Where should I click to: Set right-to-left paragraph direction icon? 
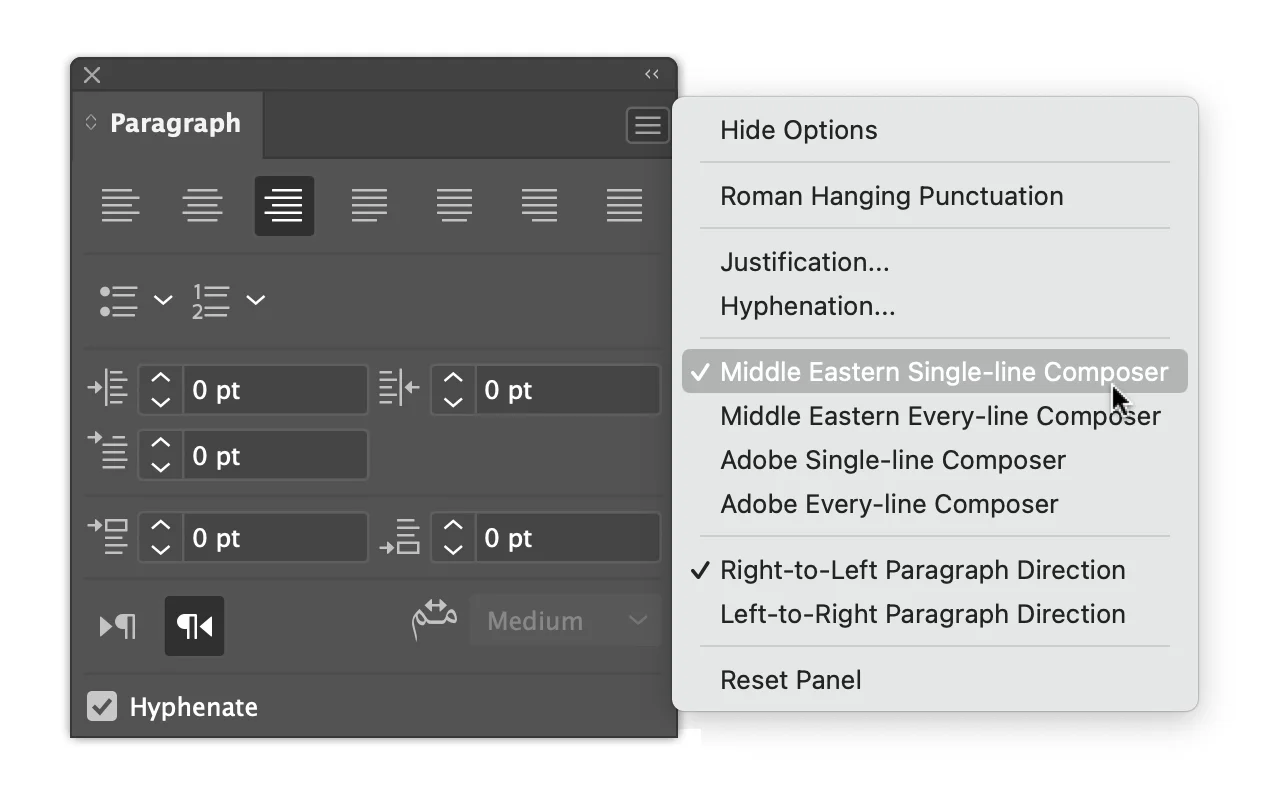(194, 626)
